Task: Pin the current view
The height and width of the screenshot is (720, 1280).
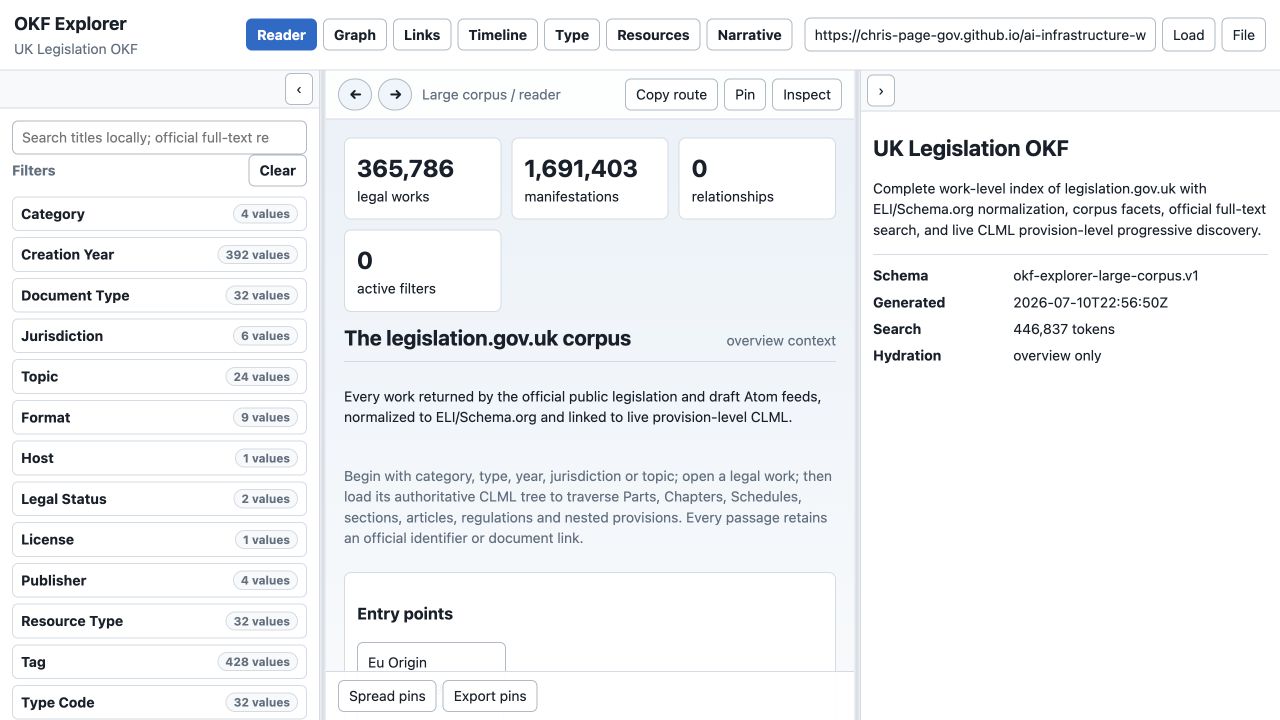Action: (x=745, y=94)
